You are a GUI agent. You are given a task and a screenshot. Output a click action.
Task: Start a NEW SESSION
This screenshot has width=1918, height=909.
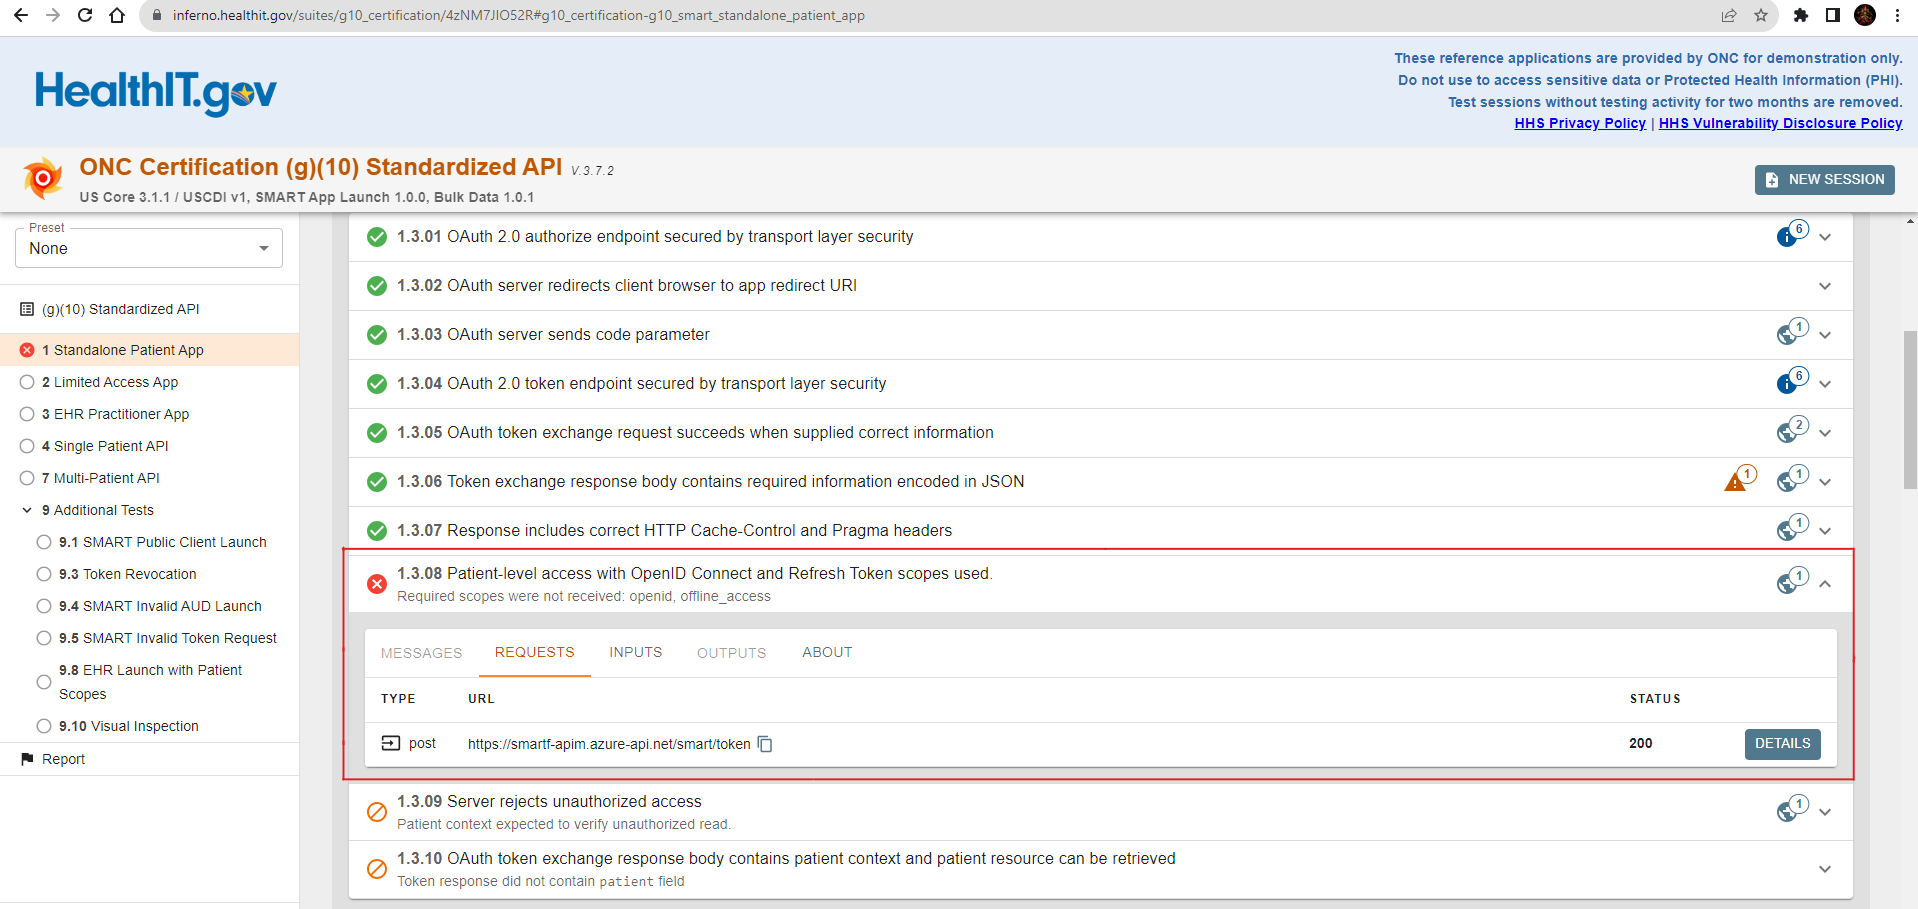point(1824,179)
